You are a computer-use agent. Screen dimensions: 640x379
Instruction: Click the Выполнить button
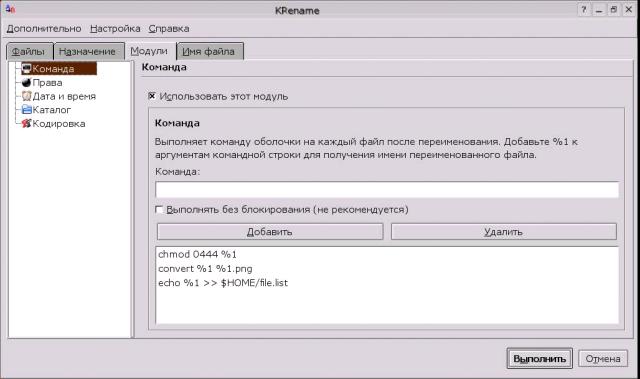click(x=540, y=359)
